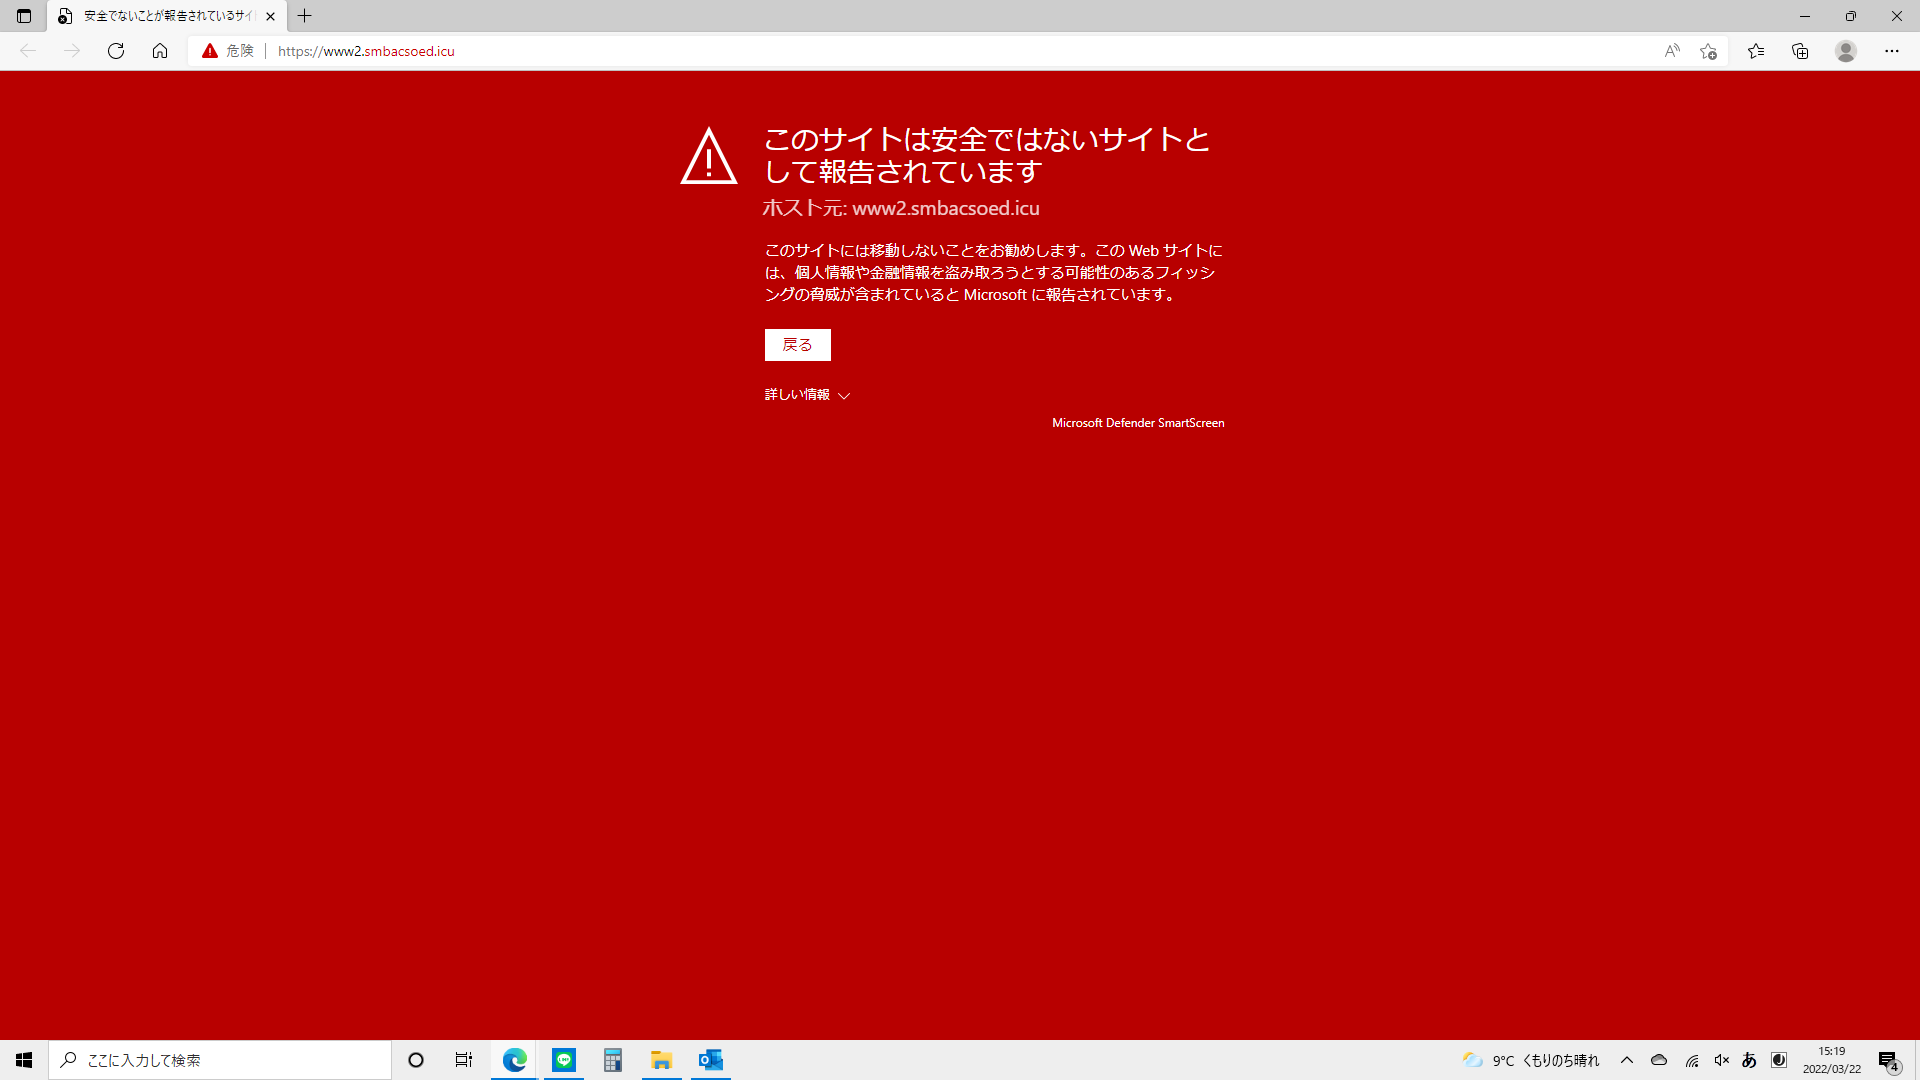This screenshot has width=1920, height=1080.
Task: Open a new browser tab
Action: pos(305,16)
